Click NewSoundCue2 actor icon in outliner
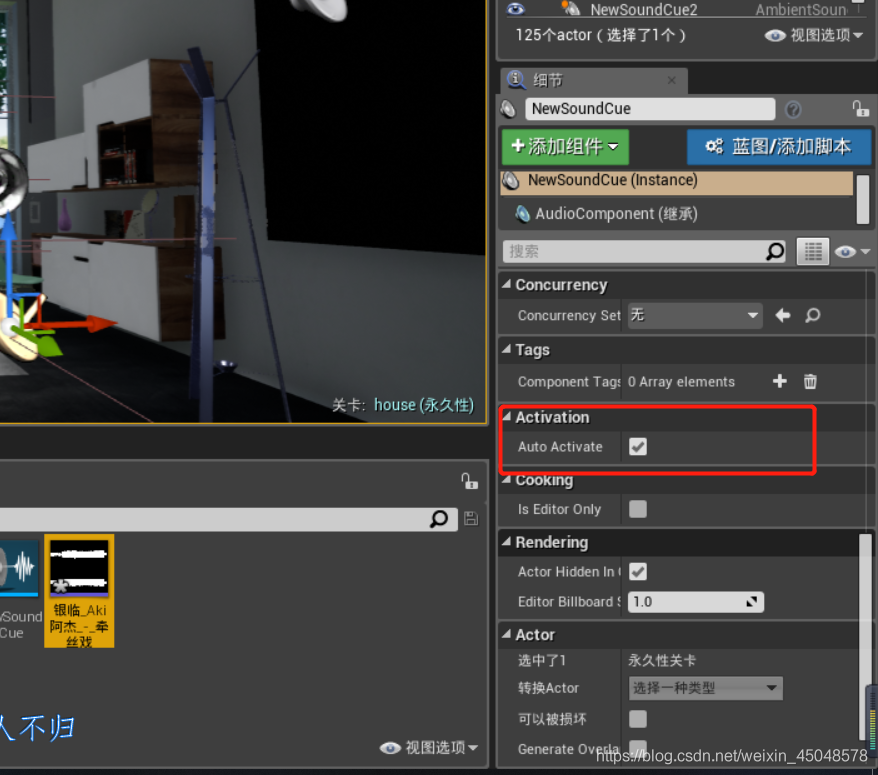The height and width of the screenshot is (775, 878). (570, 8)
